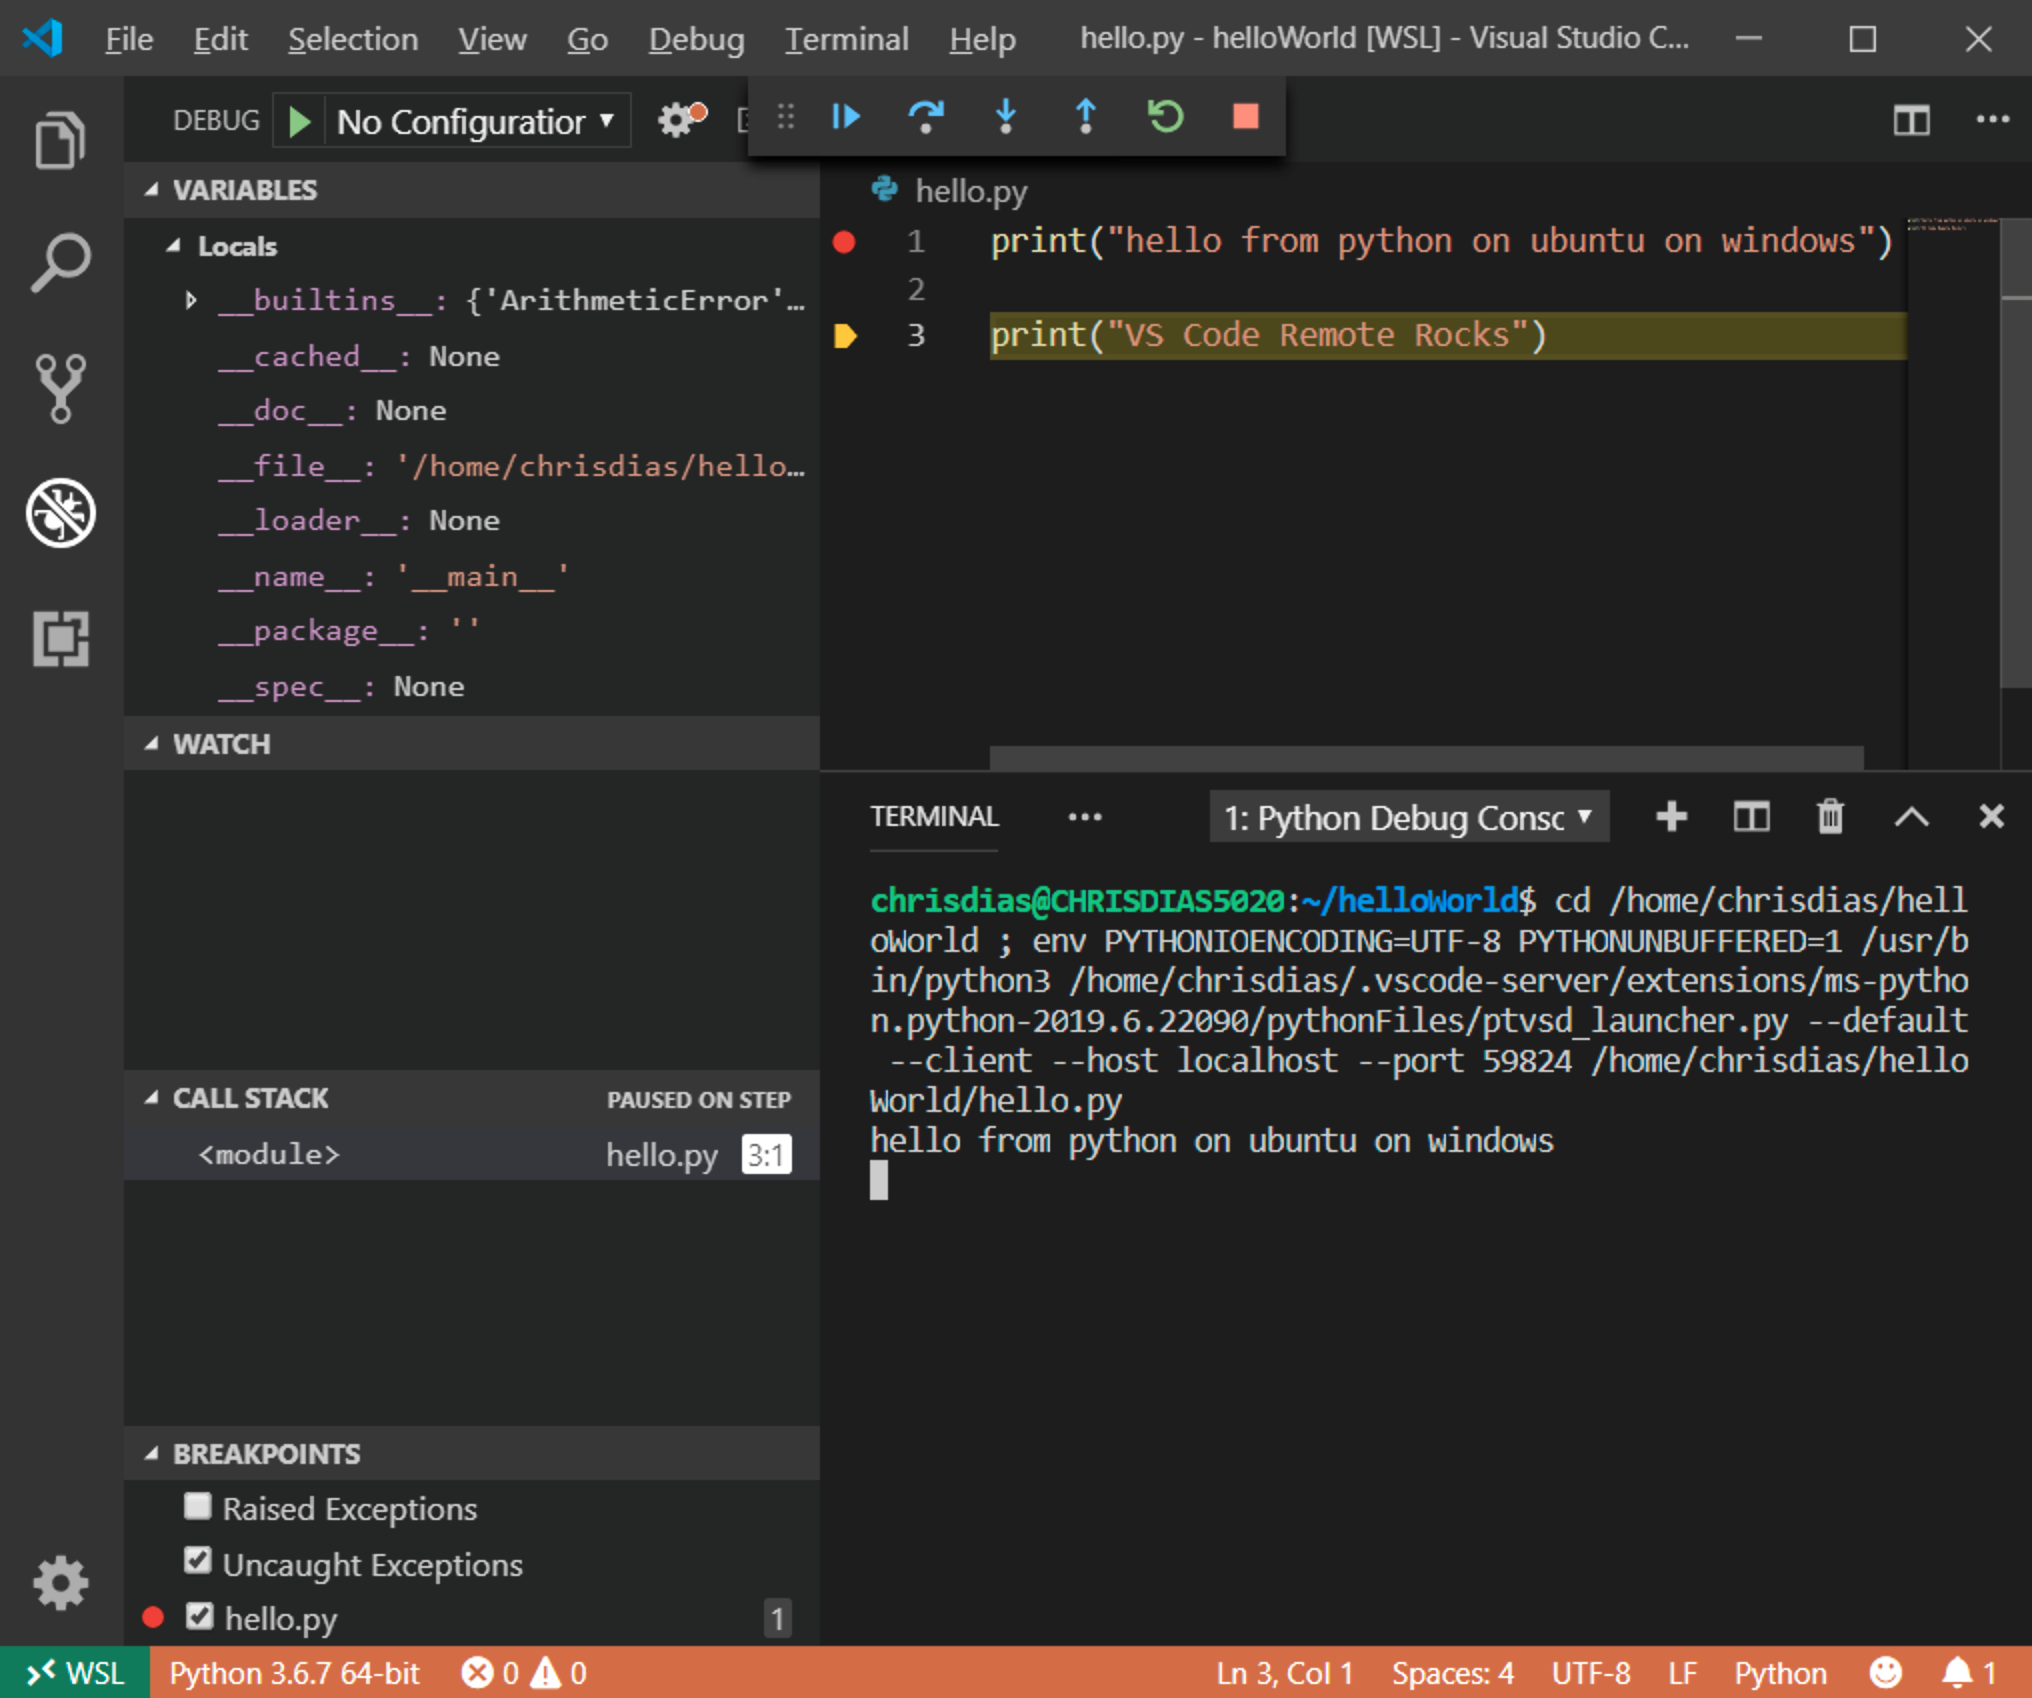This screenshot has width=2032, height=1698.
Task: Click the editor vertical scrollbar thumb
Action: pos(2015,452)
